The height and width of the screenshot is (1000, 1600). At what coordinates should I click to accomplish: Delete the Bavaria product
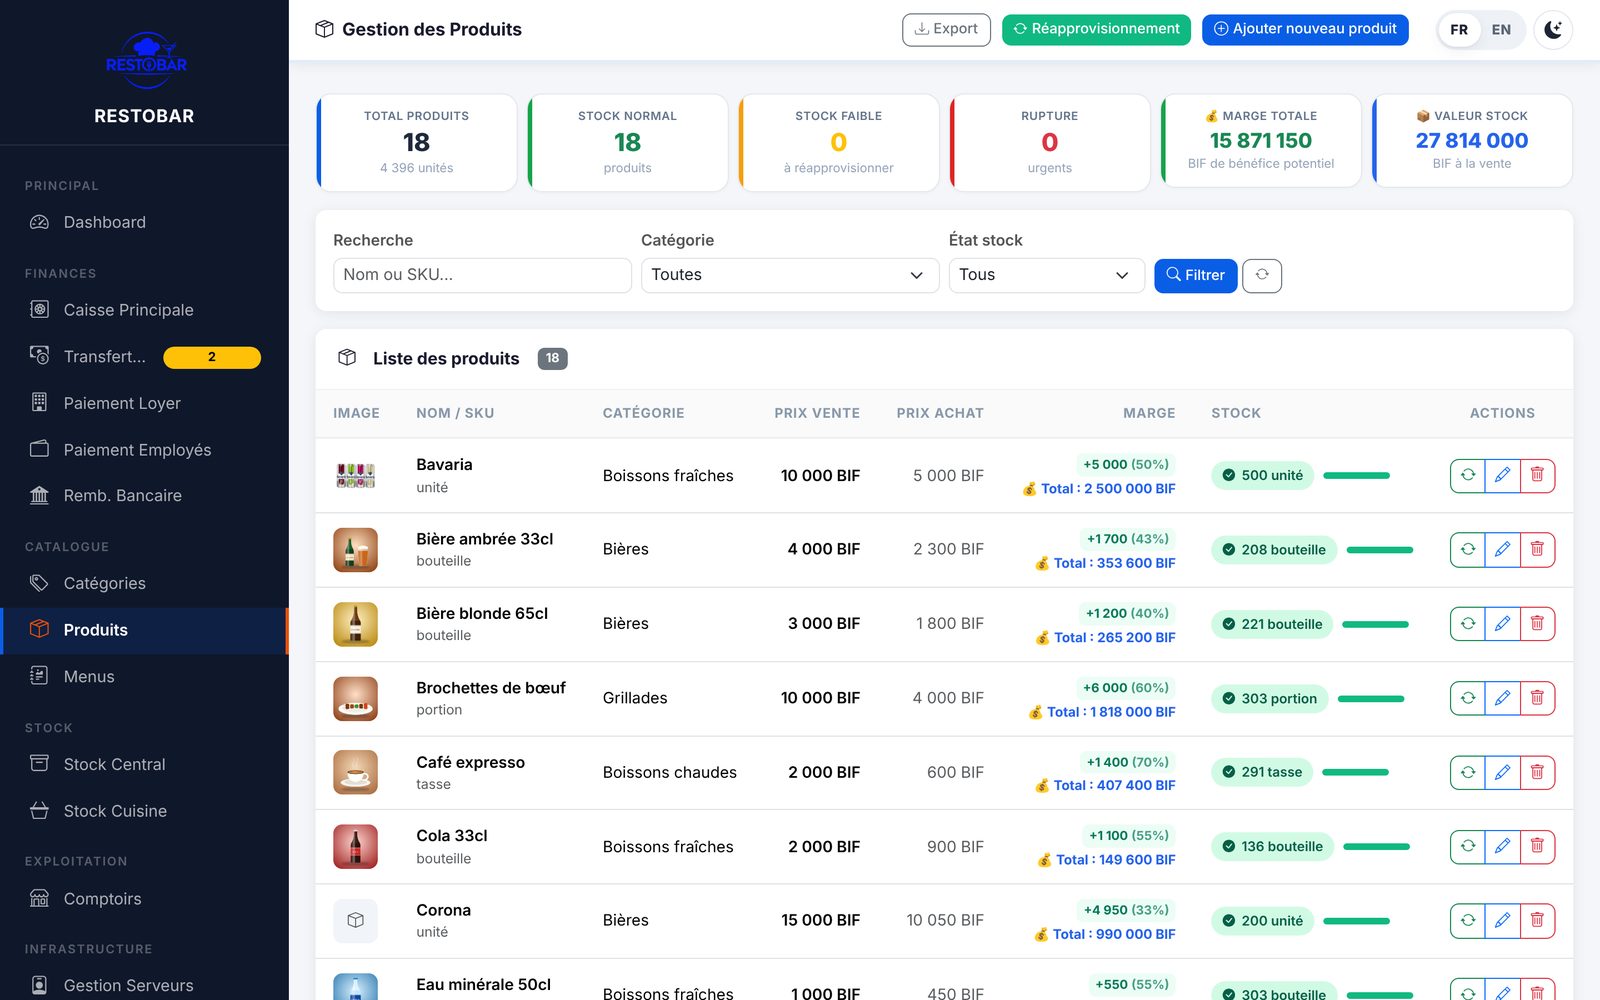click(x=1537, y=475)
